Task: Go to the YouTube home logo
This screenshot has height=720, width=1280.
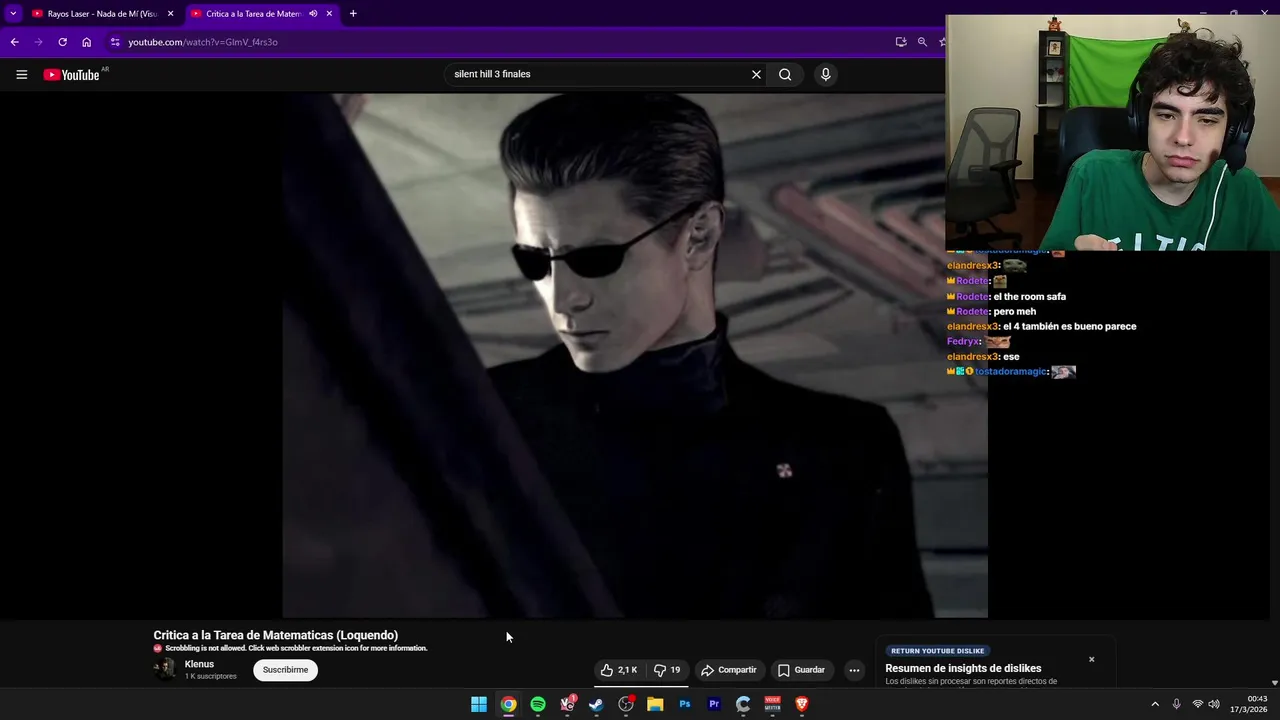Action: (72, 74)
